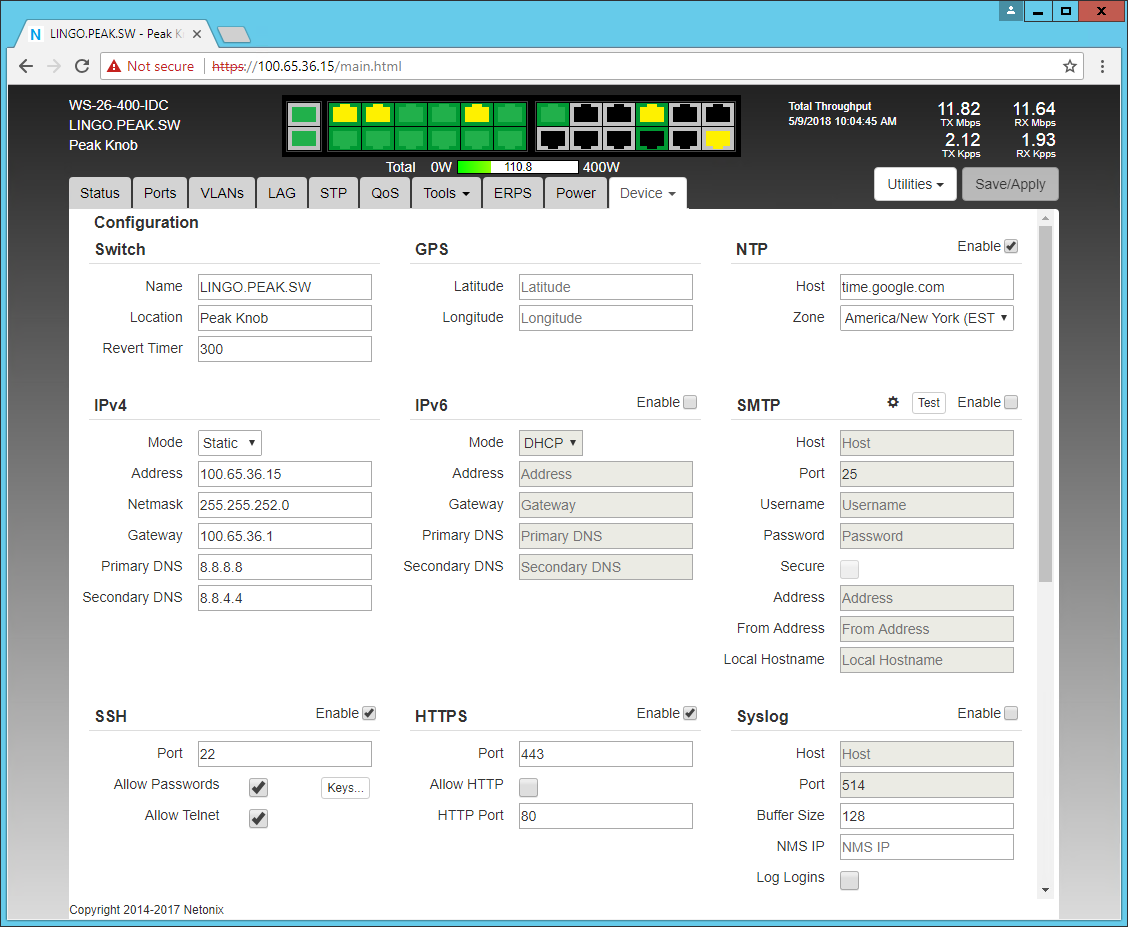Open the Chrome three-dot menu
The image size is (1128, 927).
[1102, 67]
